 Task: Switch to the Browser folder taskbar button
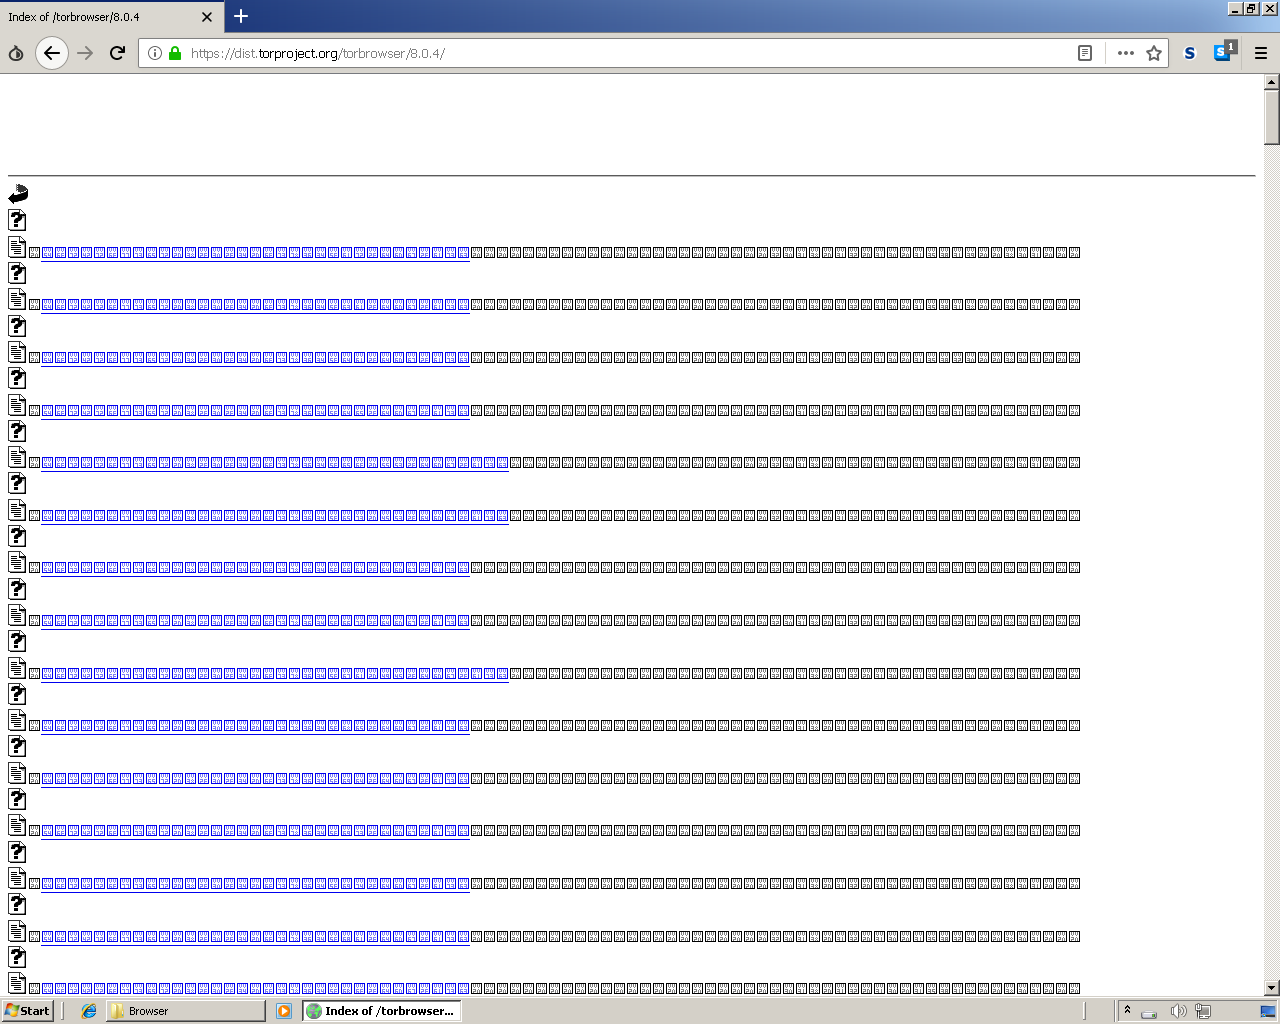(186, 1011)
